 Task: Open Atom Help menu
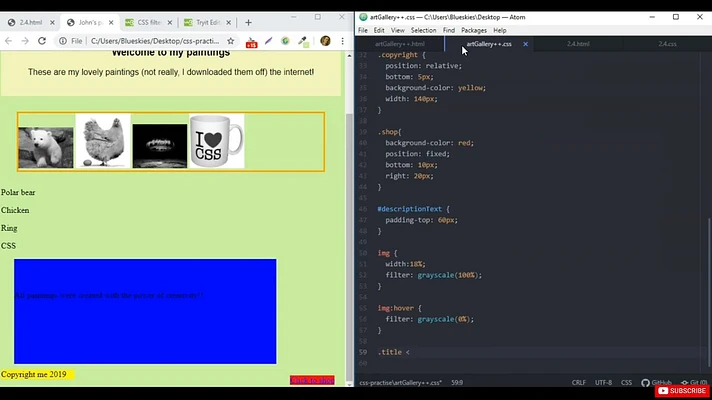tap(500, 30)
